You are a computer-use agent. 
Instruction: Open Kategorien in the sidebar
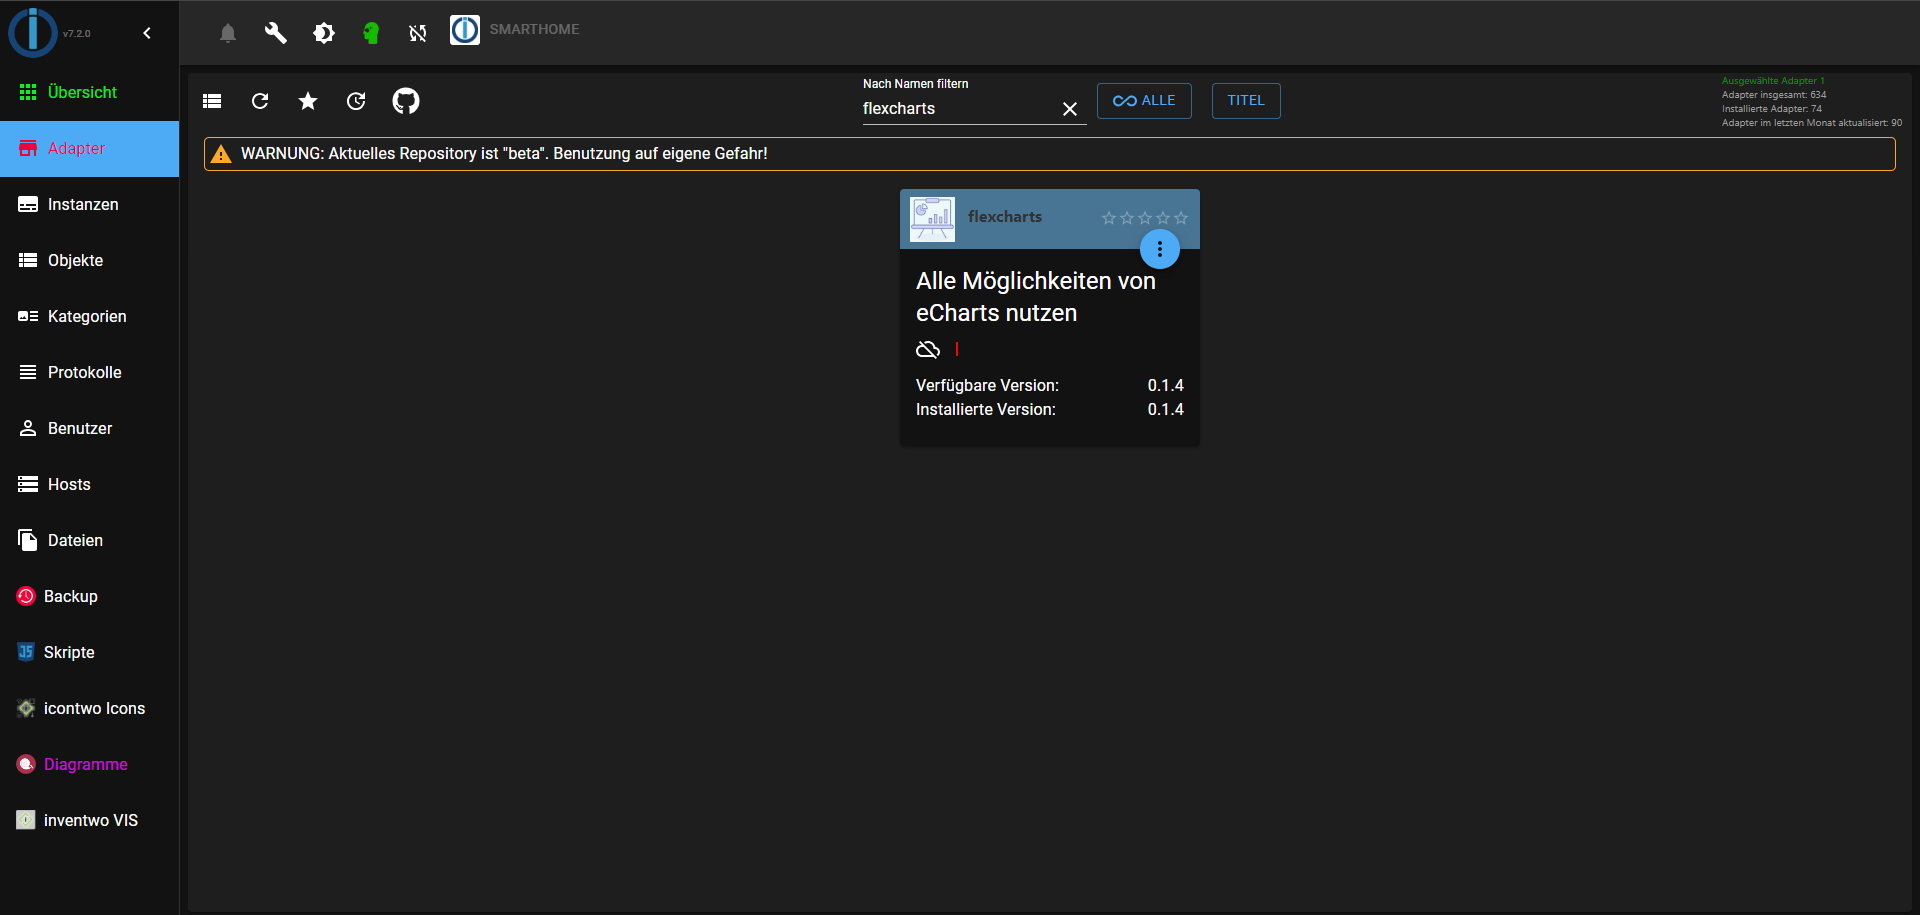pyautogui.click(x=89, y=316)
